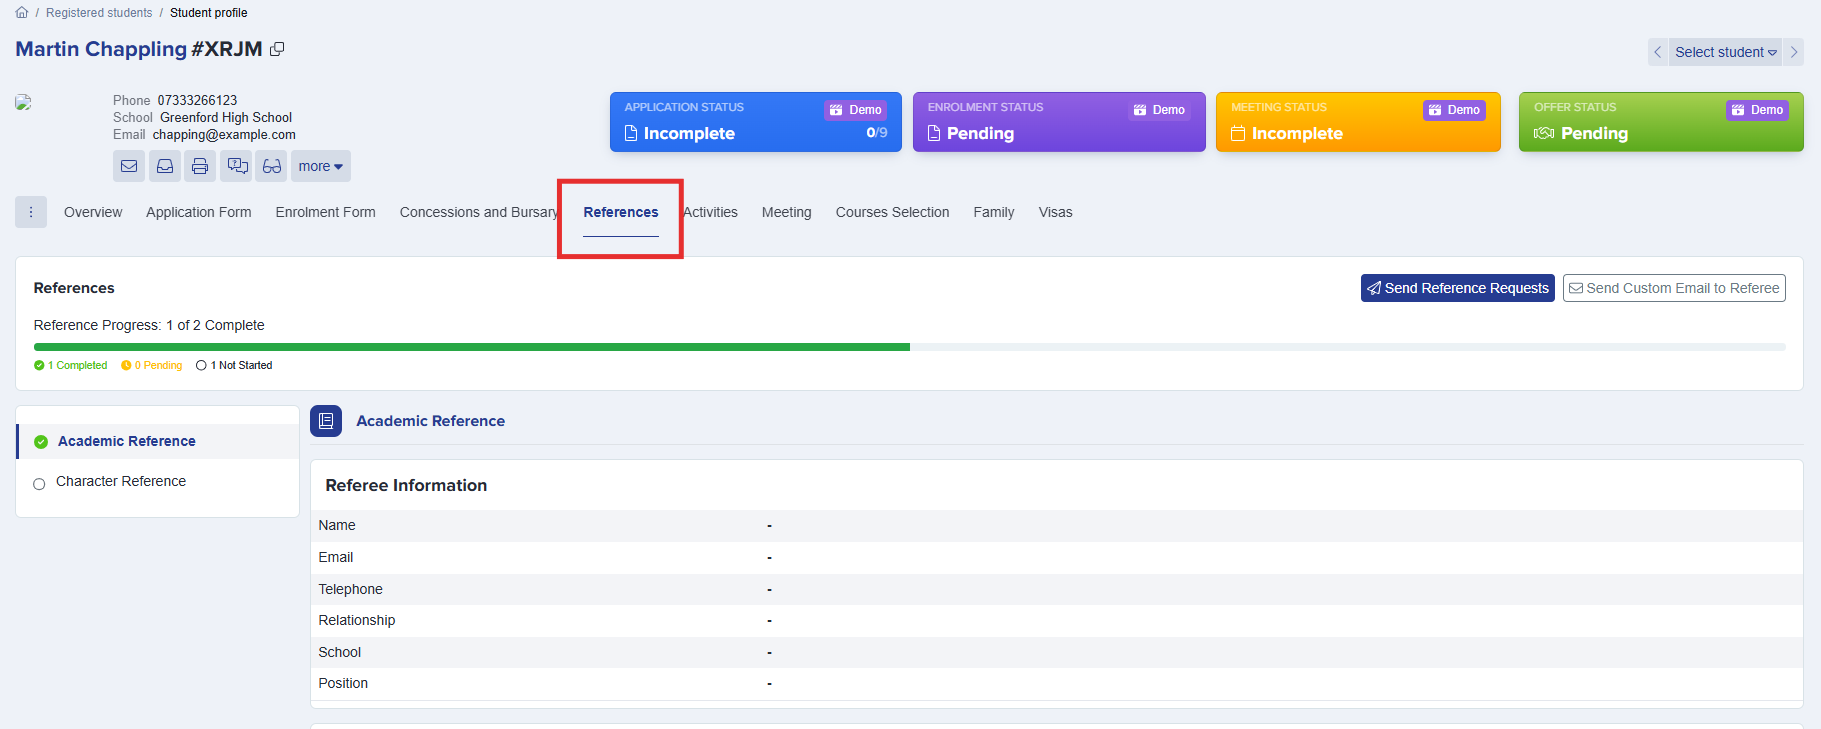The image size is (1821, 729).
Task: Click the envelope email icon button
Action: click(x=129, y=166)
